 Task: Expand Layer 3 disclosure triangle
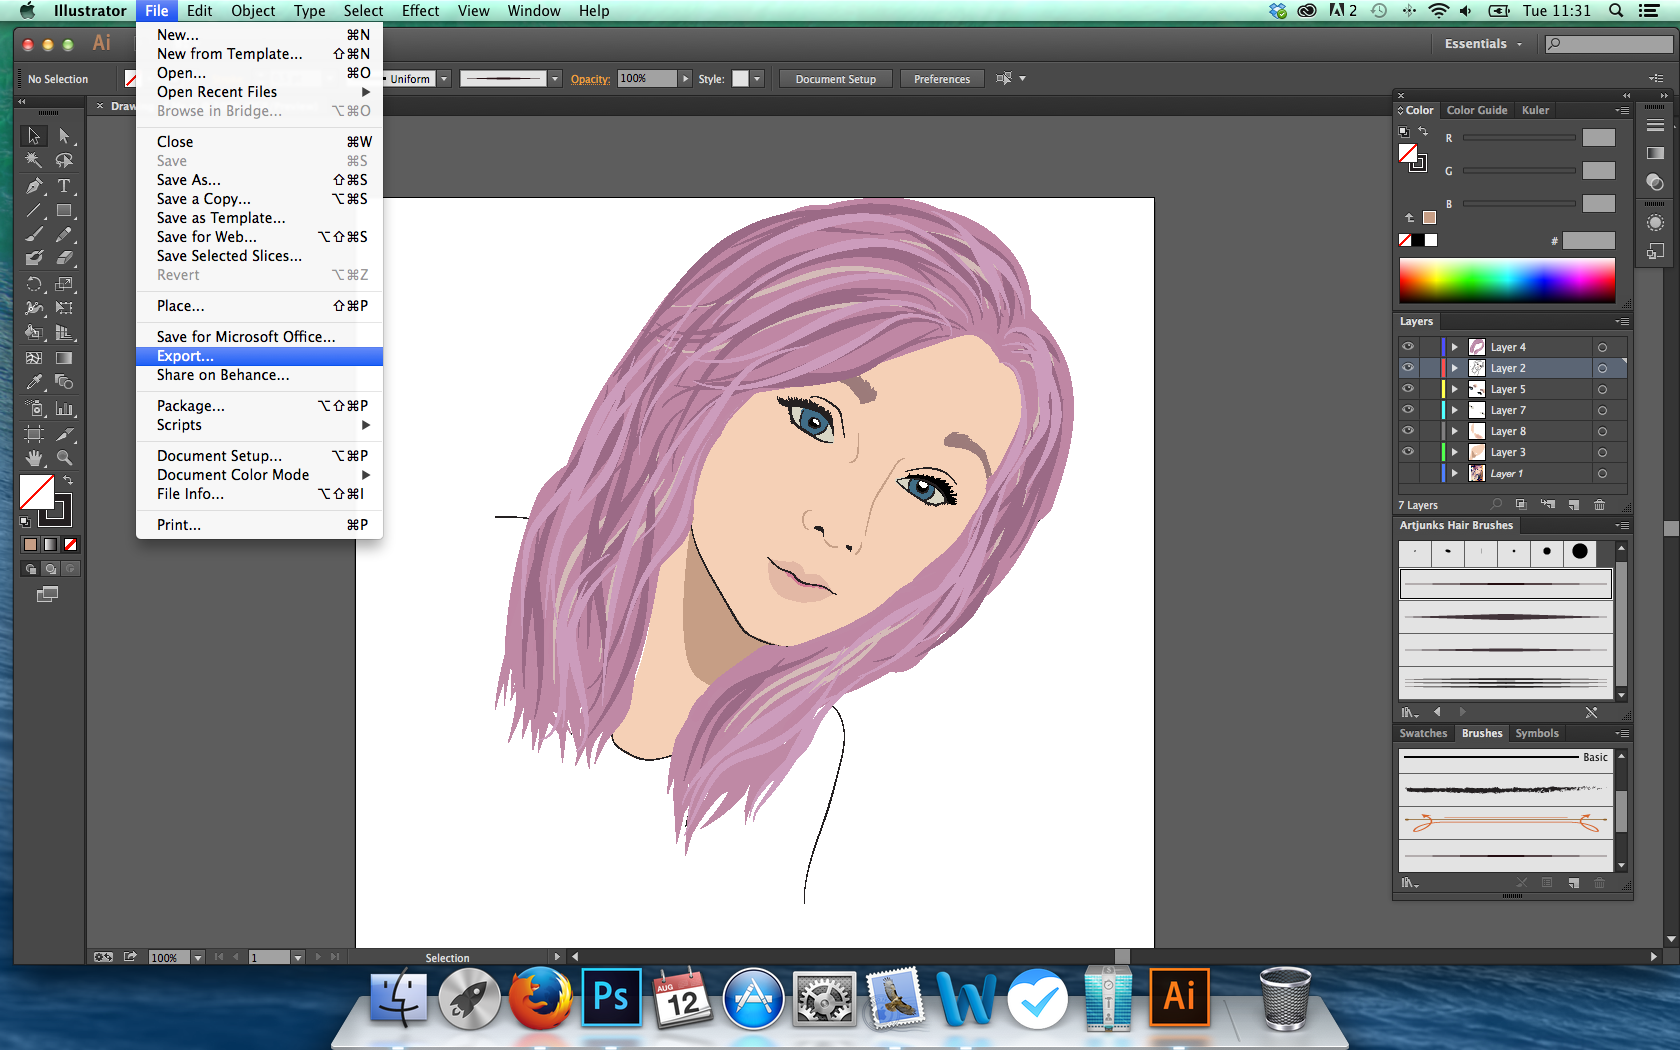tap(1455, 452)
